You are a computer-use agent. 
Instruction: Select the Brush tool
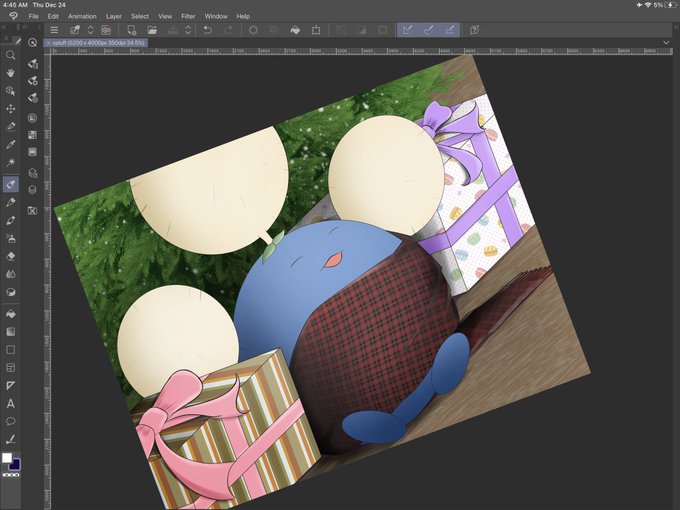11,220
